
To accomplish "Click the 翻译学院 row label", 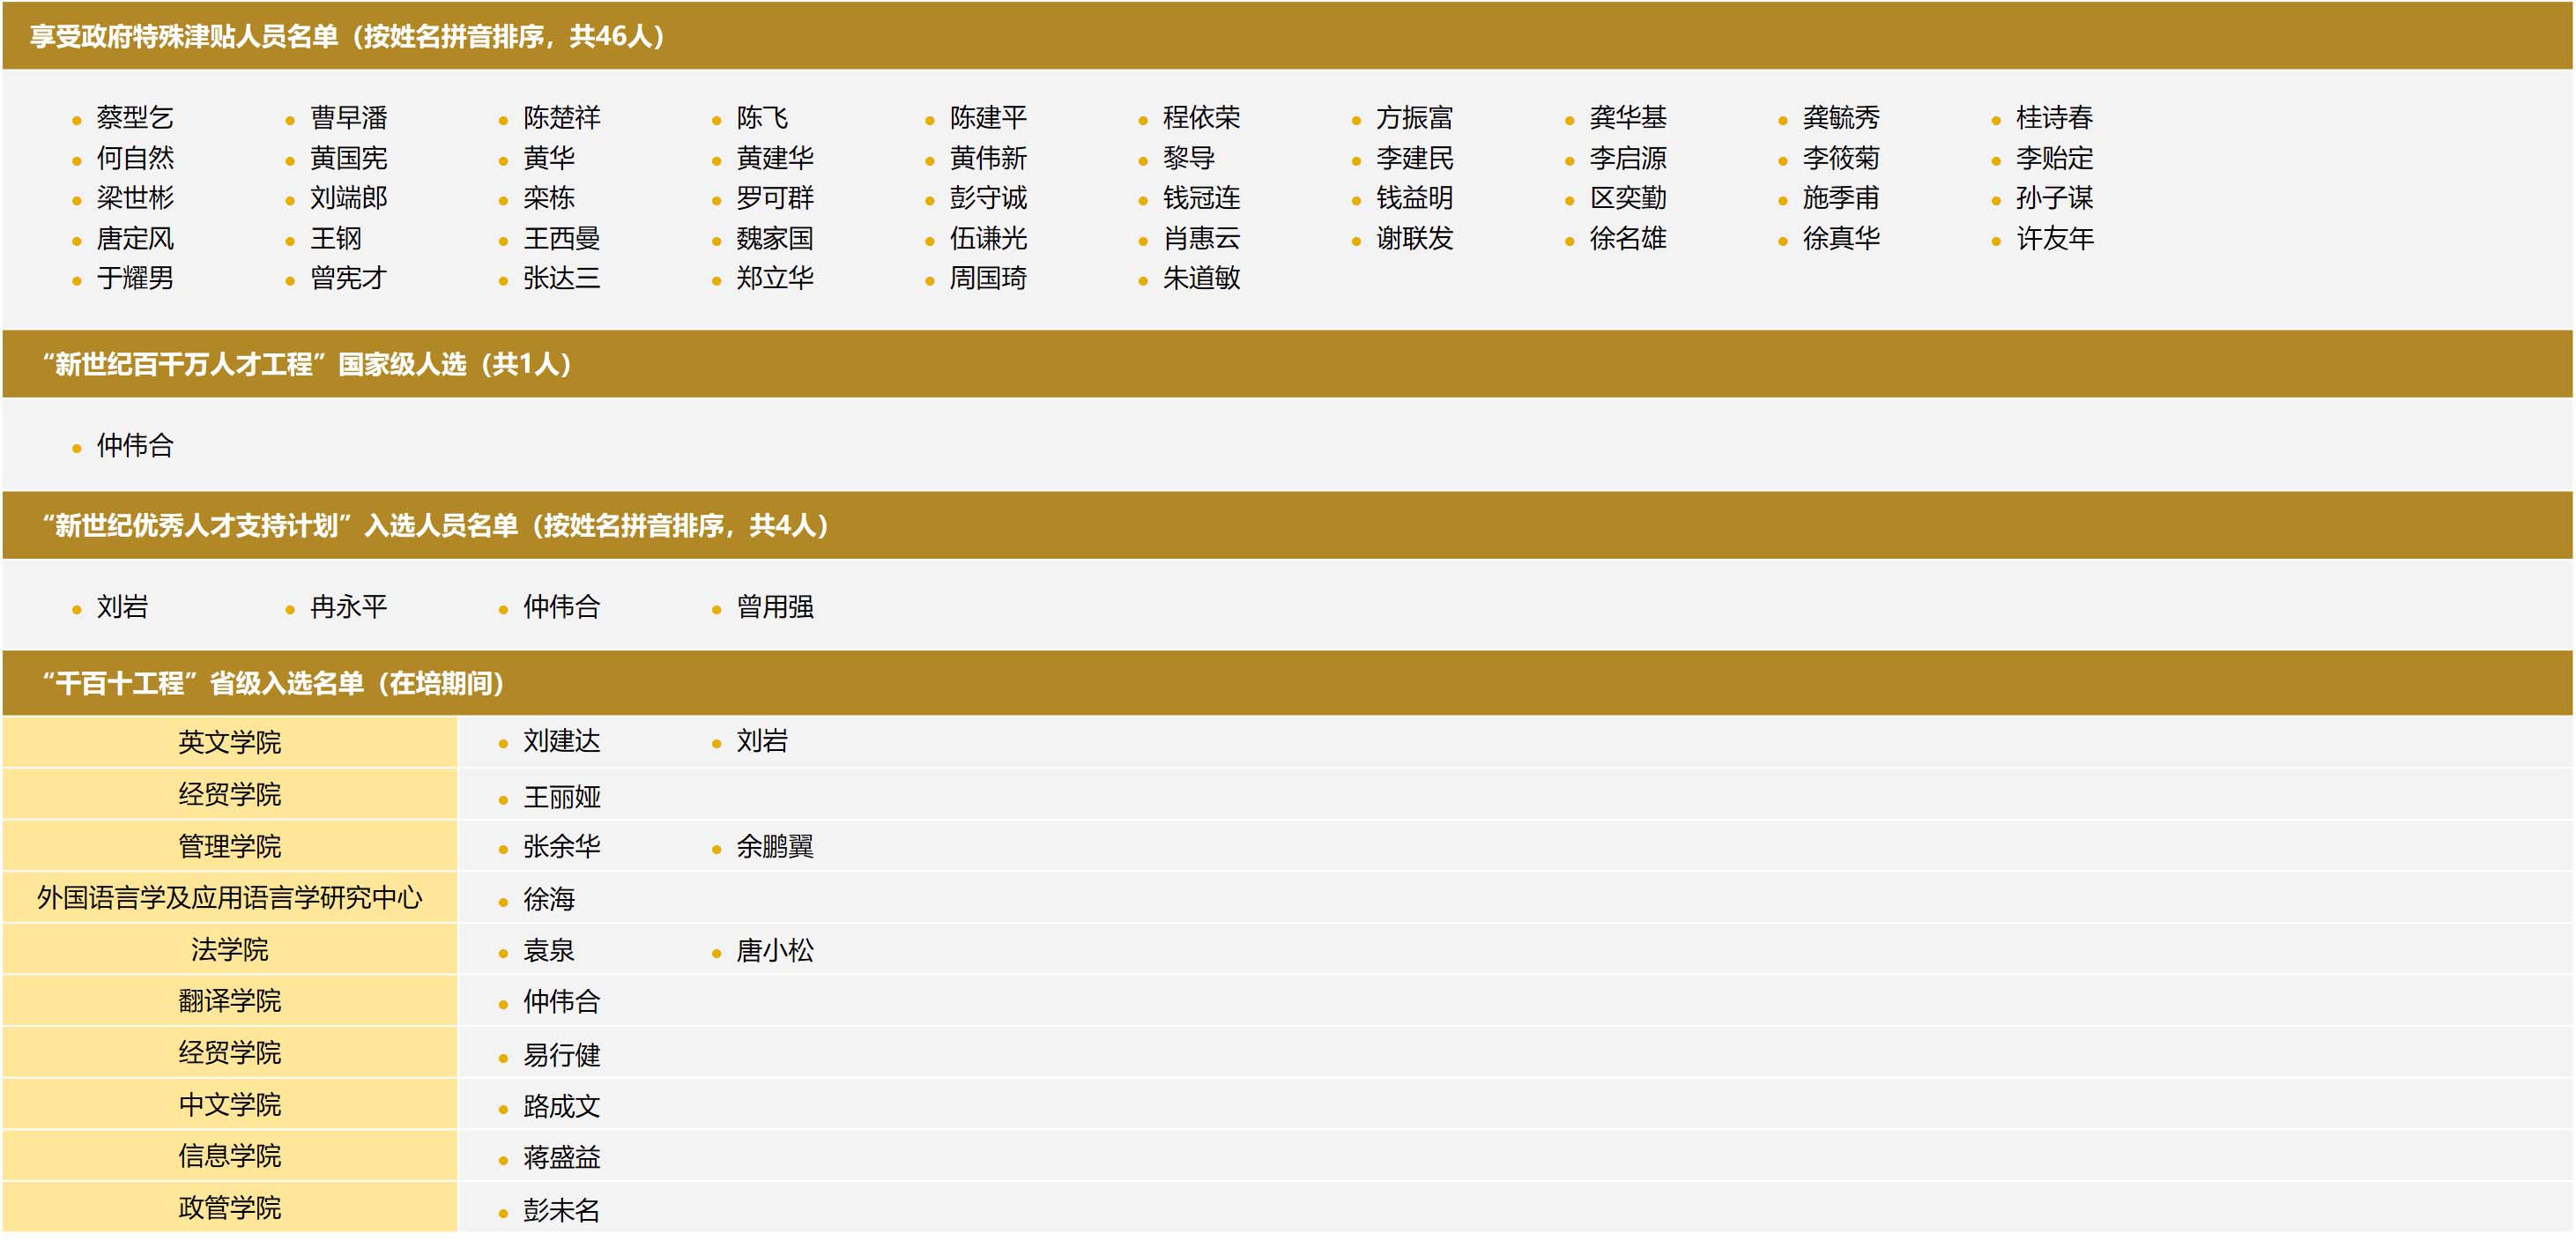I will pyautogui.click(x=229, y=1000).
